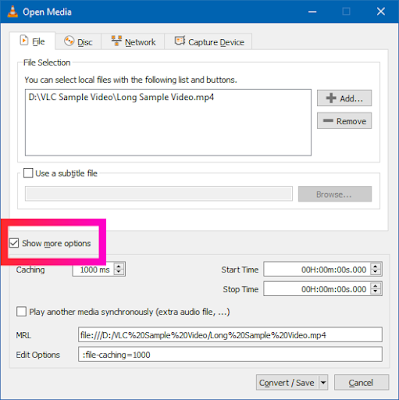Close the Open Media dialog

click(x=381, y=12)
